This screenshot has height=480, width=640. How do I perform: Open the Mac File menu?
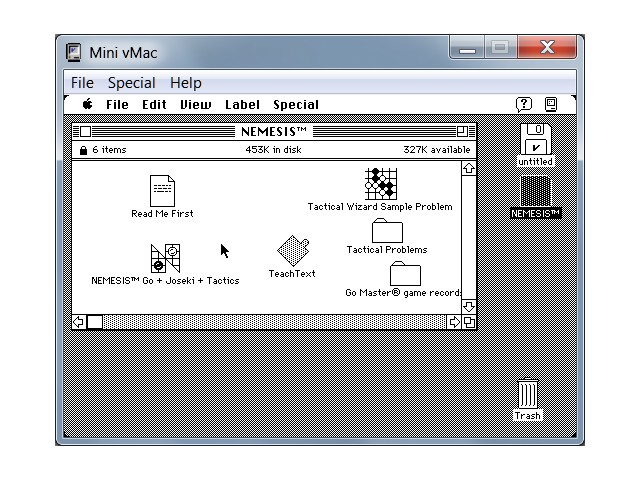pos(117,105)
